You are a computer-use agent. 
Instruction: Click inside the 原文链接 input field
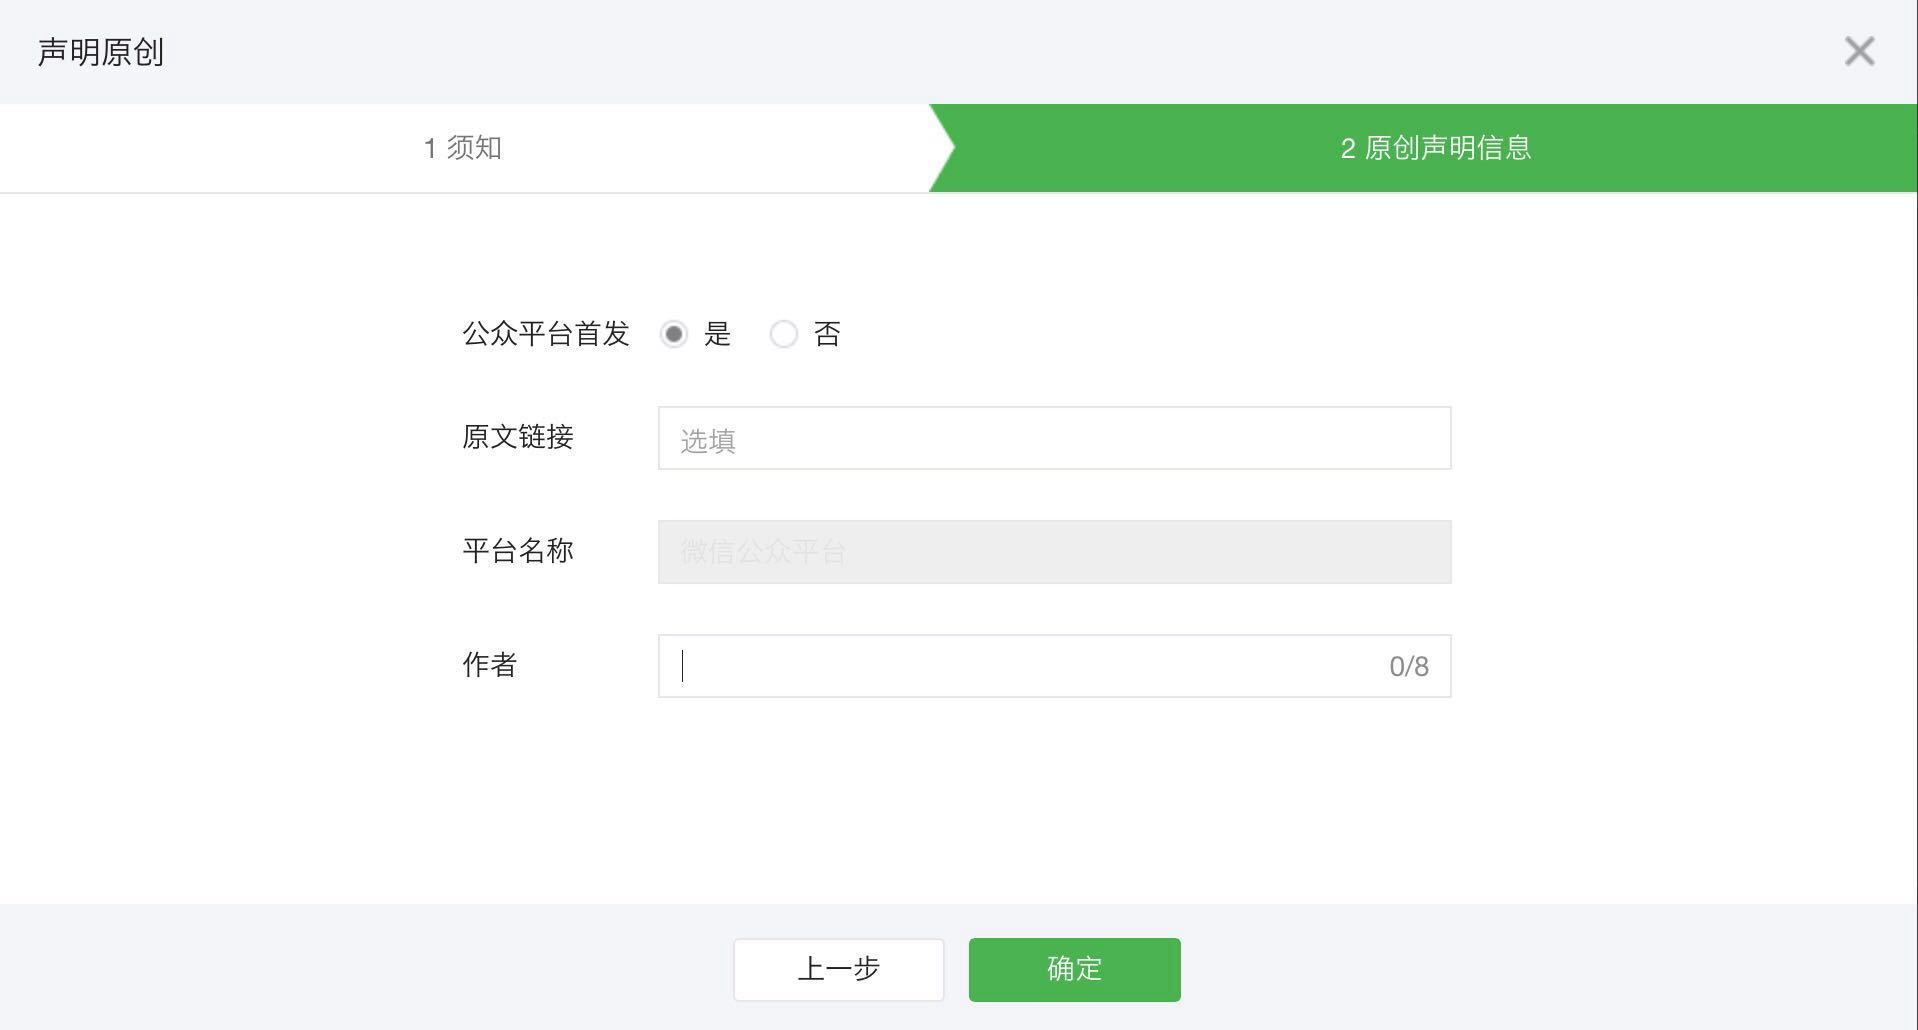pyautogui.click(x=1052, y=438)
